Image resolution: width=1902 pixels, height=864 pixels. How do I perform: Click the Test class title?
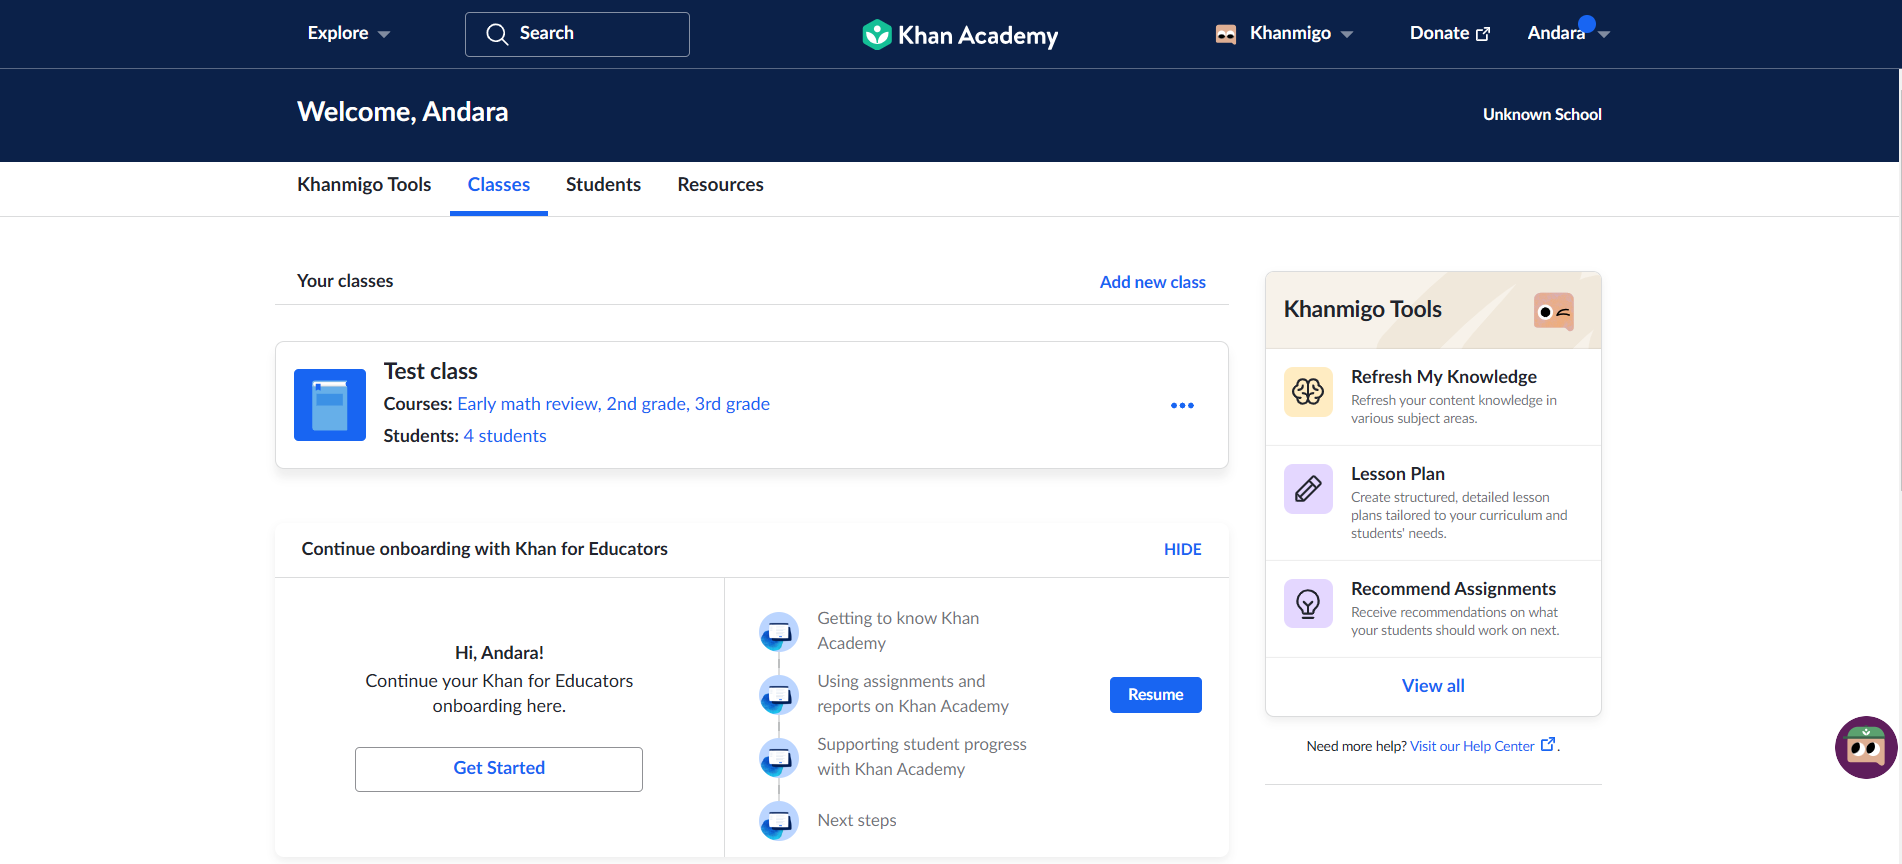click(431, 371)
